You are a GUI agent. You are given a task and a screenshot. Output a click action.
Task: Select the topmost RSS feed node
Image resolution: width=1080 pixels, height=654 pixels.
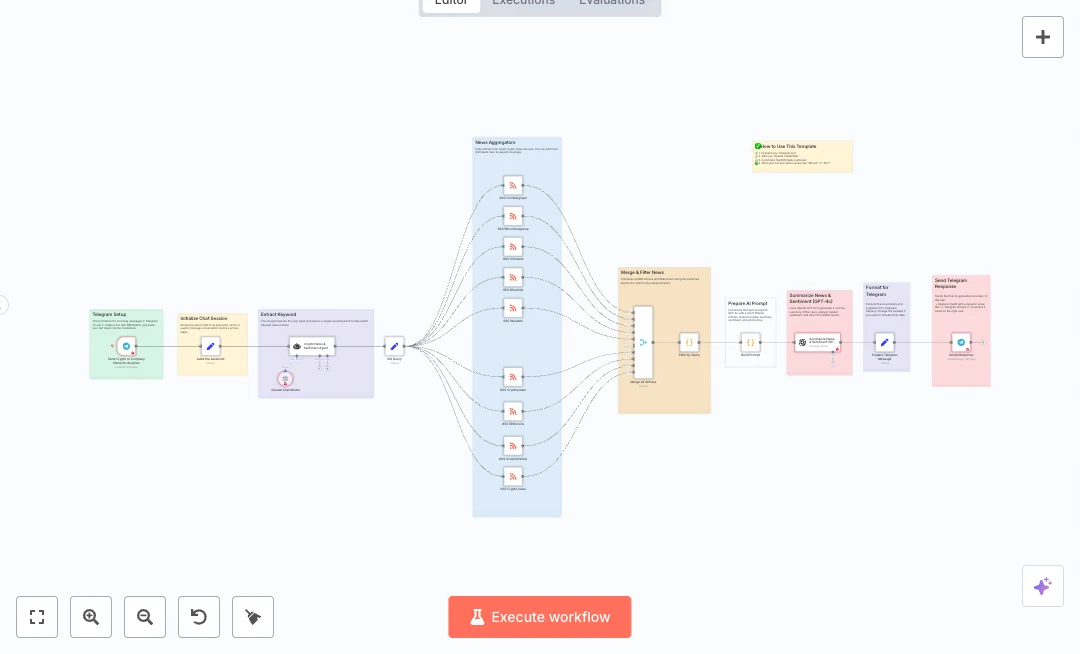click(x=513, y=185)
